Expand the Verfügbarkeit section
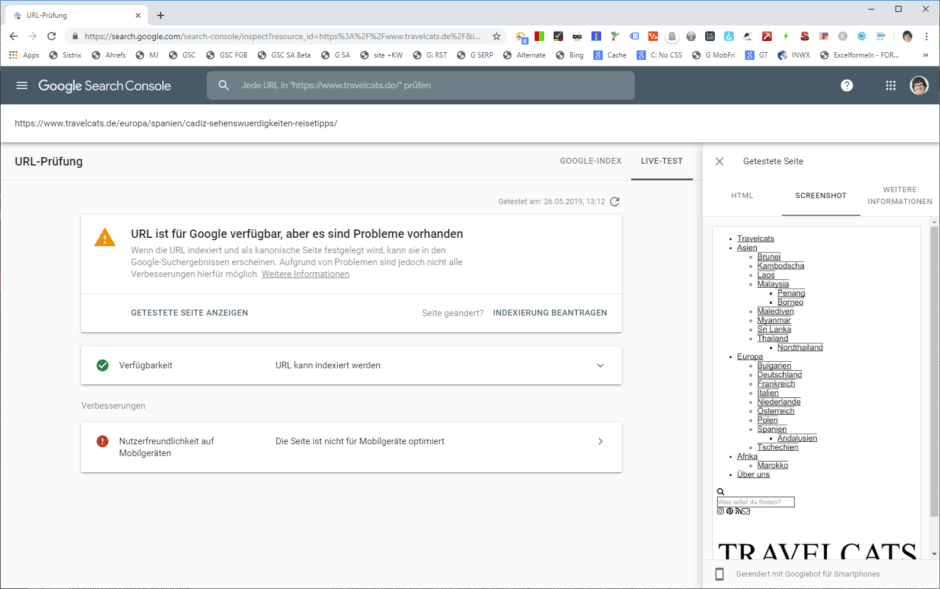The height and width of the screenshot is (589, 940). tap(600, 366)
